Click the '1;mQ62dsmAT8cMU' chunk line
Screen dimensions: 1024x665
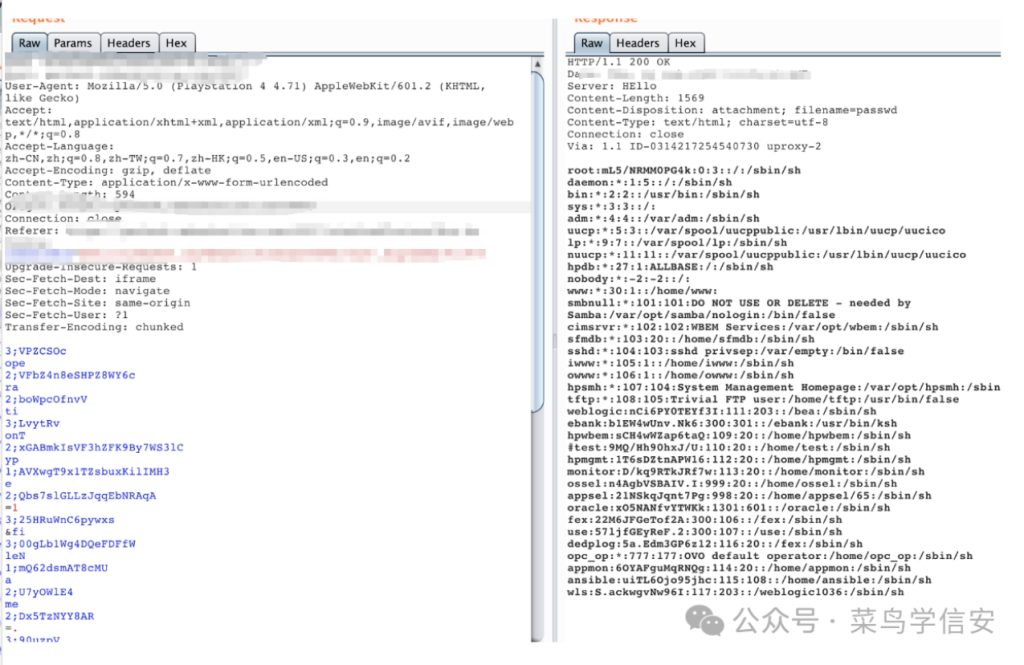coord(56,568)
